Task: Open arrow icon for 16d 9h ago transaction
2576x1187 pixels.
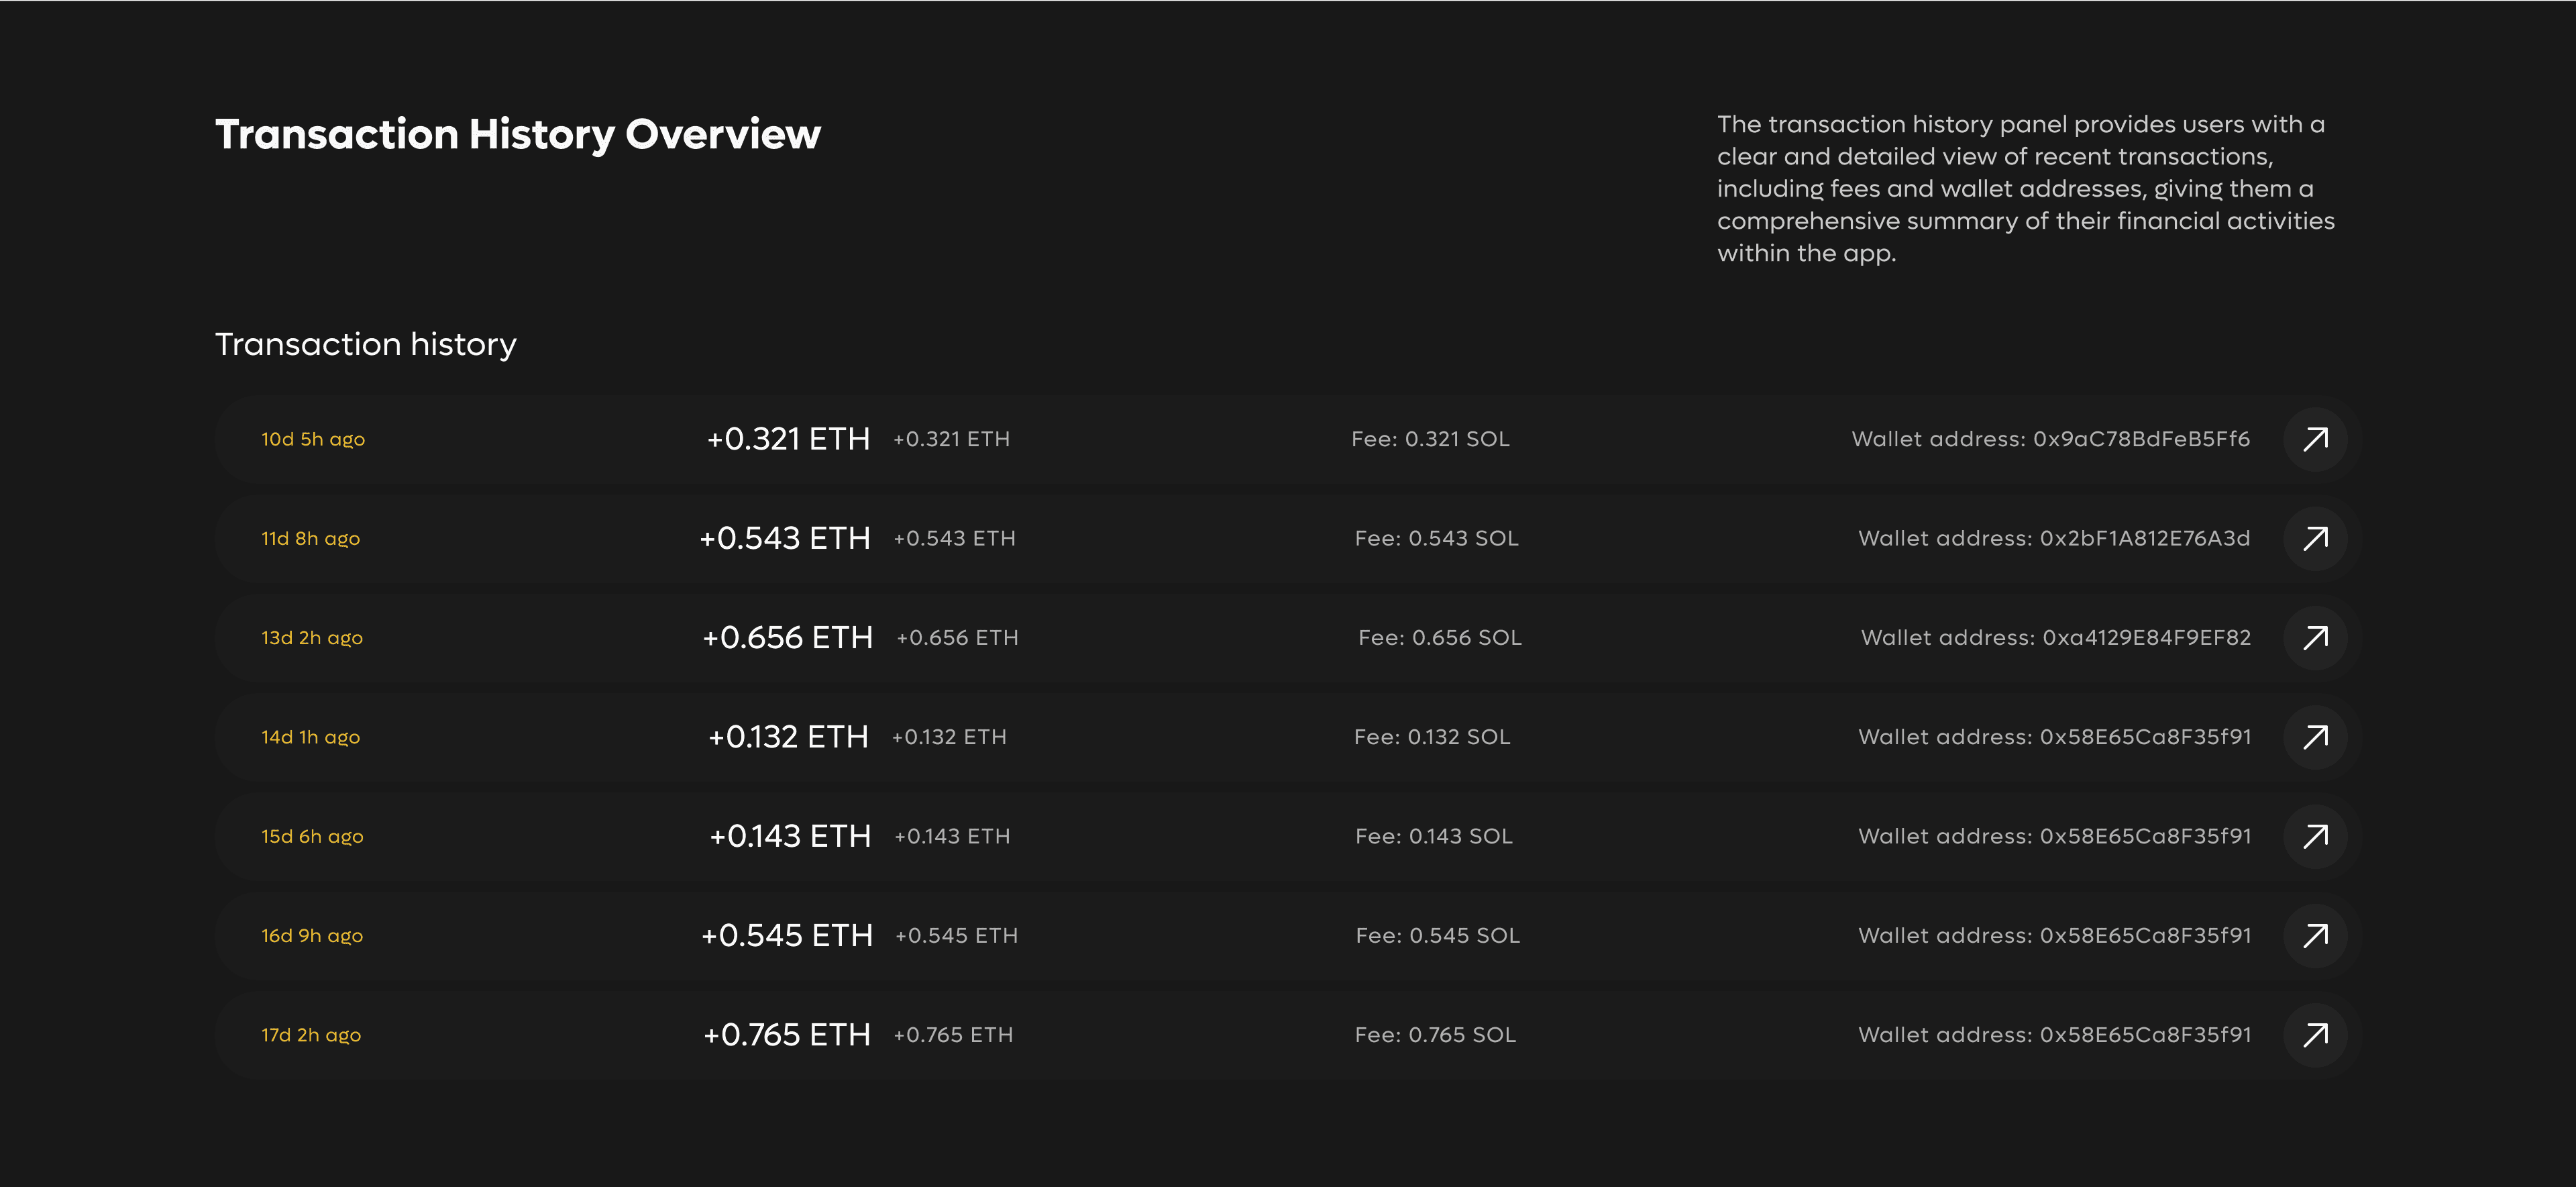Action: [x=2315, y=935]
